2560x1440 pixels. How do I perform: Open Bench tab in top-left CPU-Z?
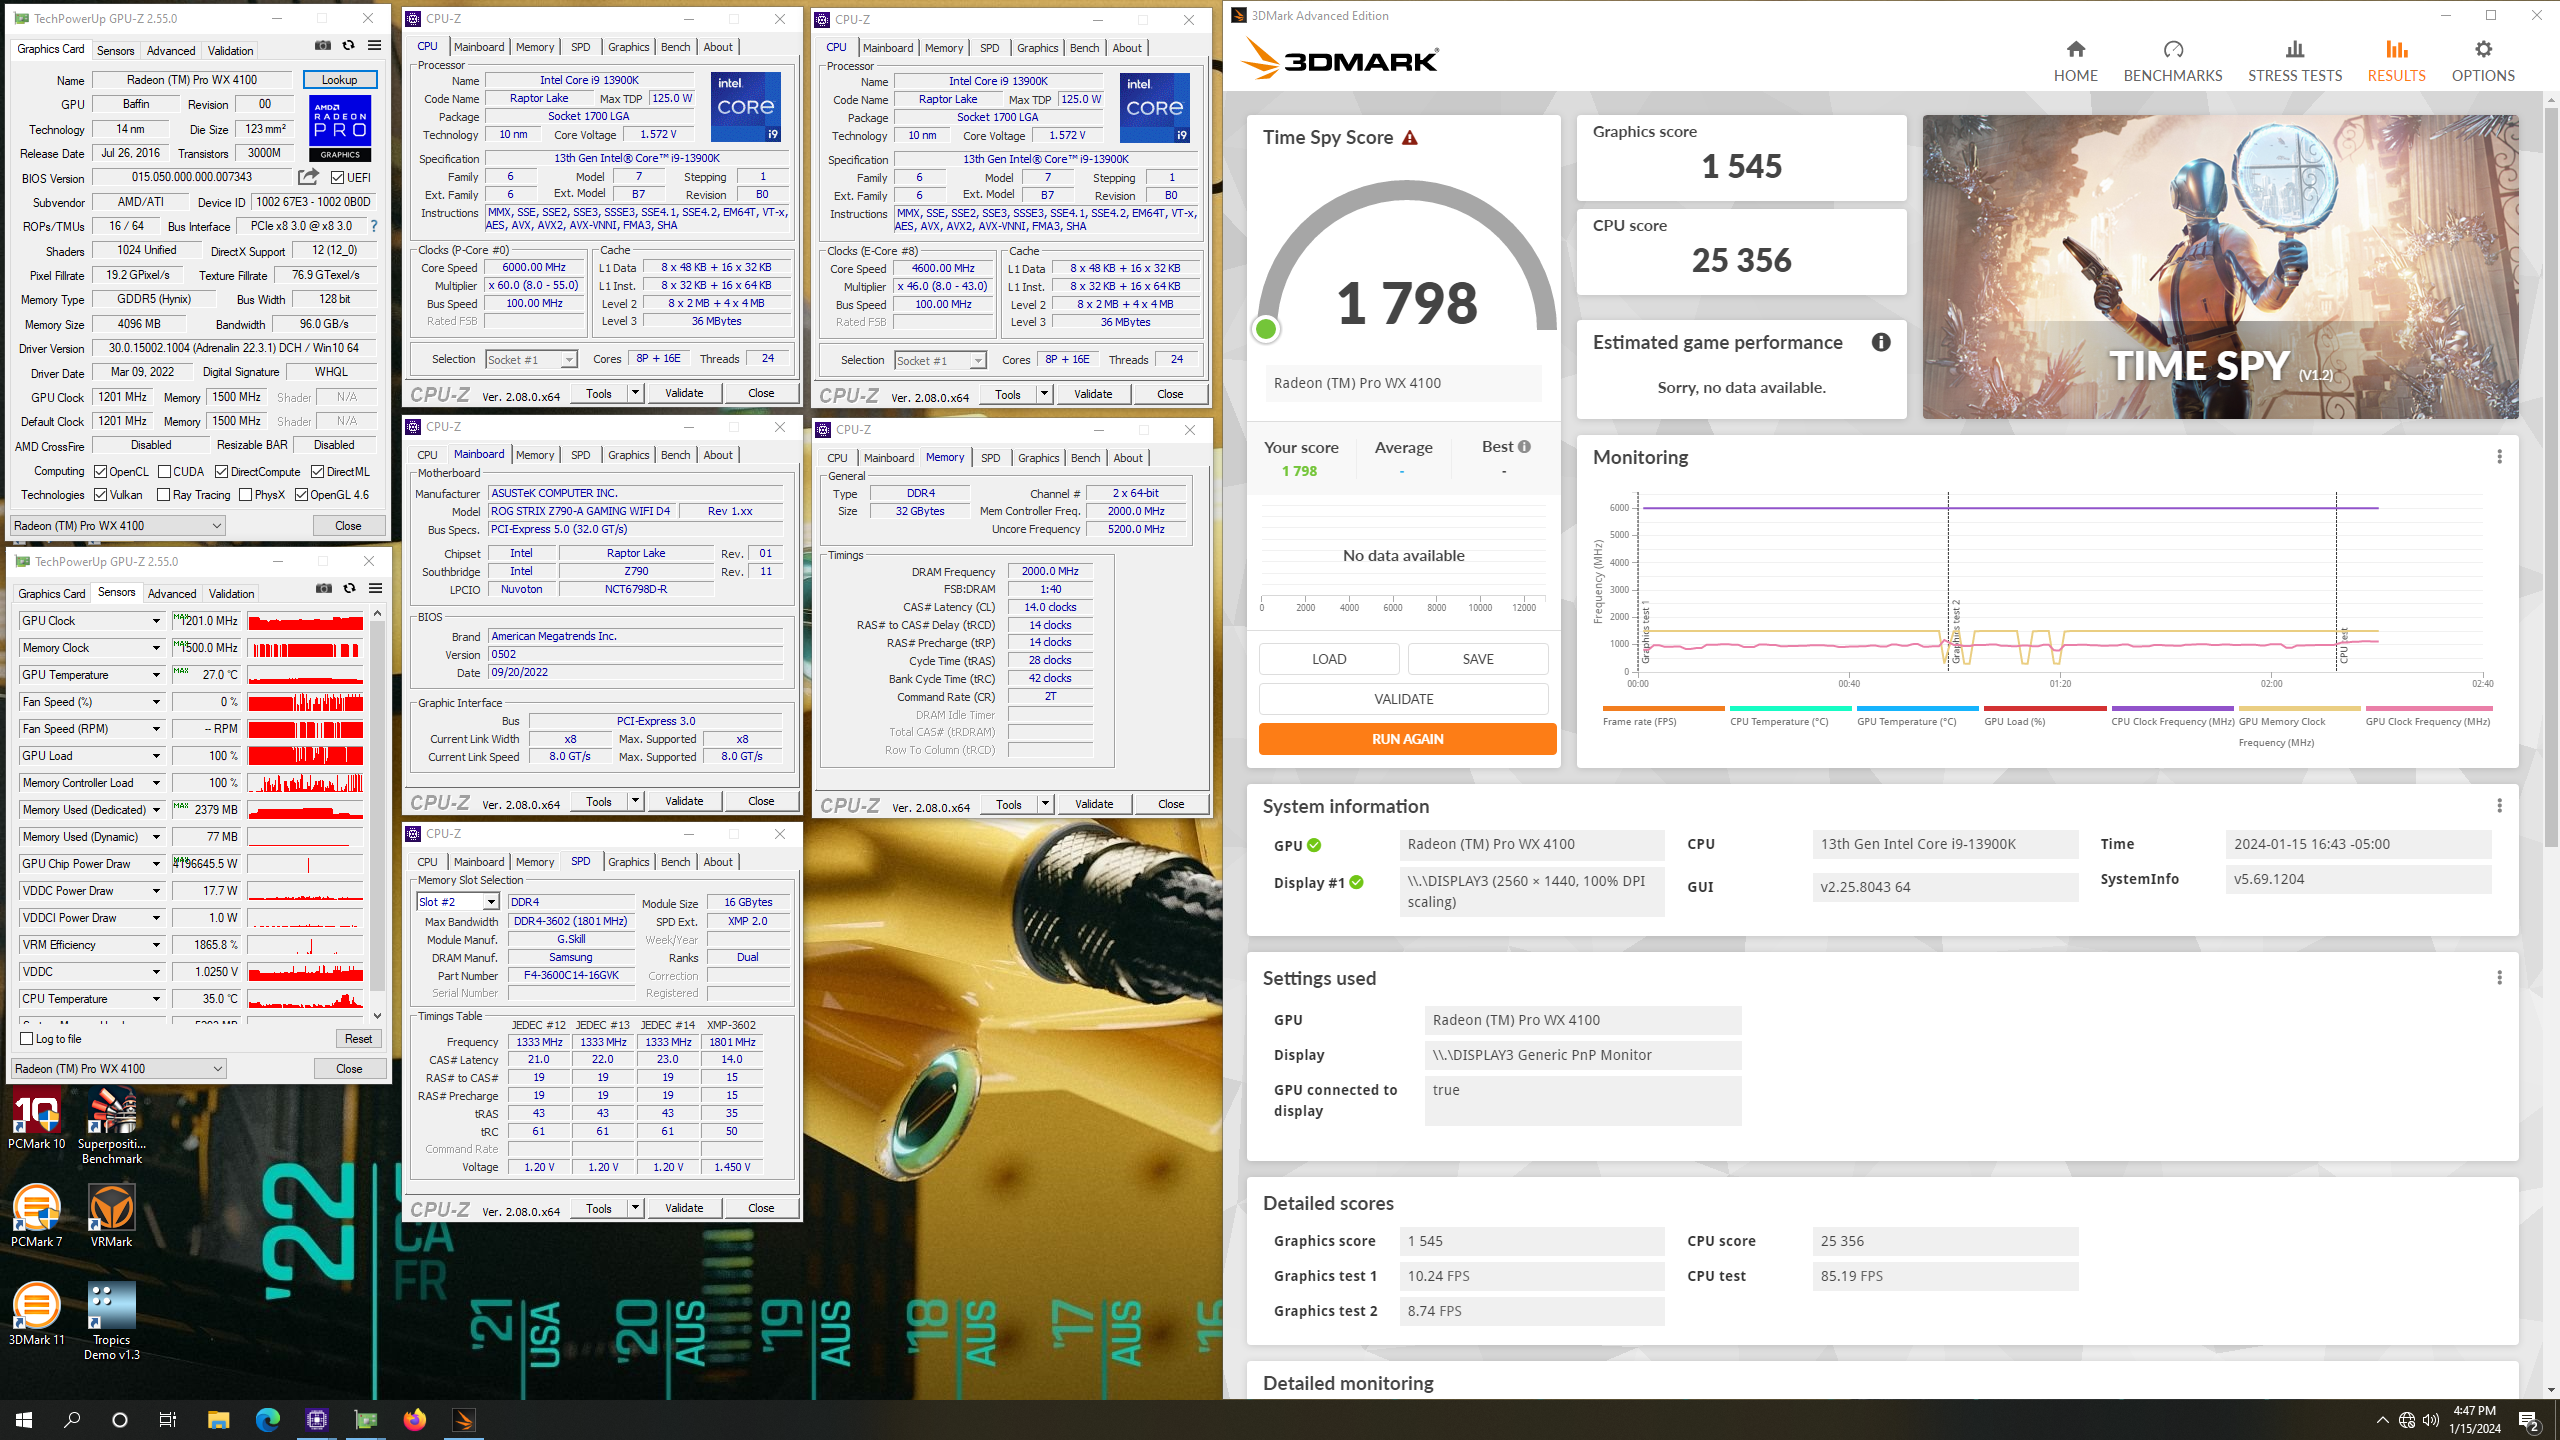675,47
